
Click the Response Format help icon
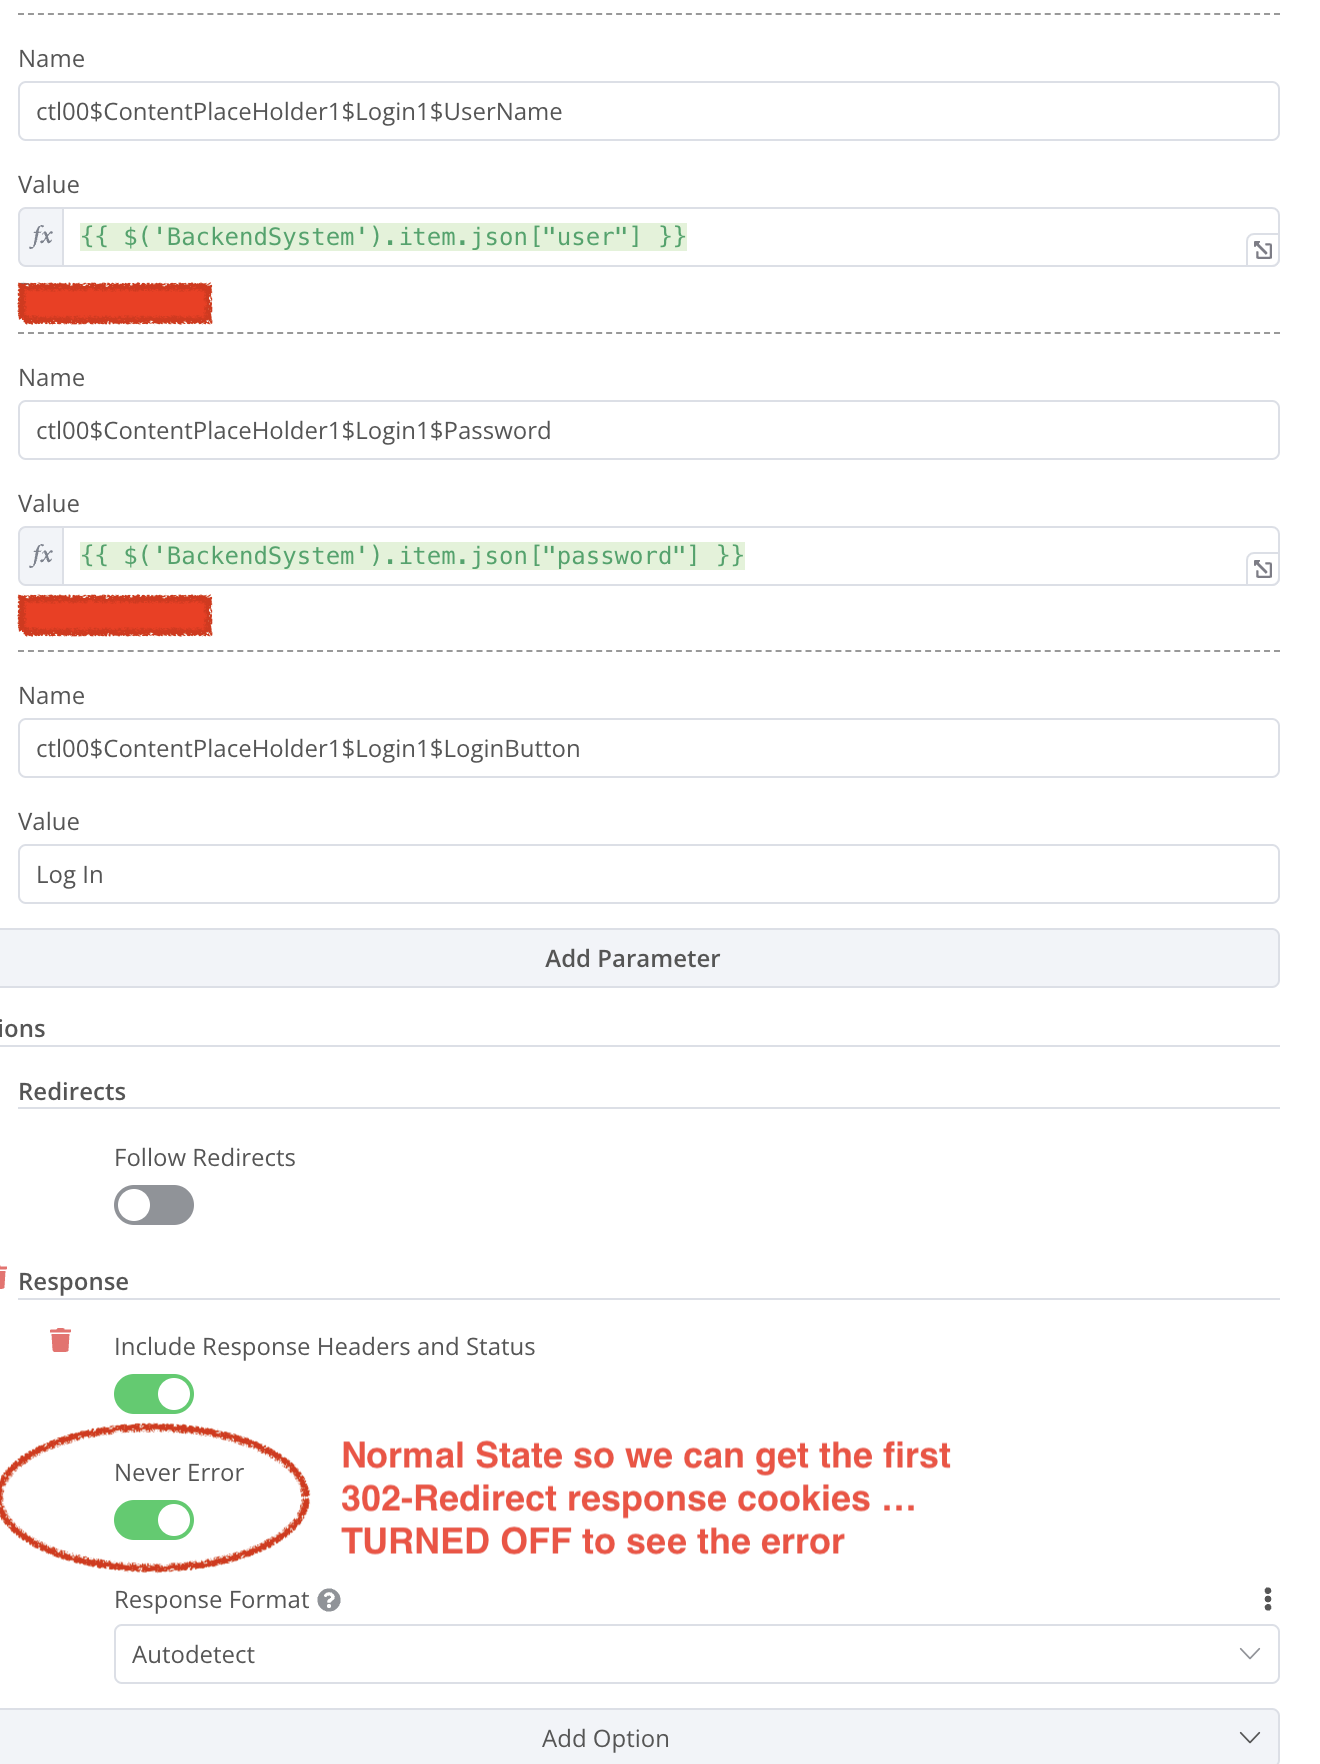pos(329,1600)
